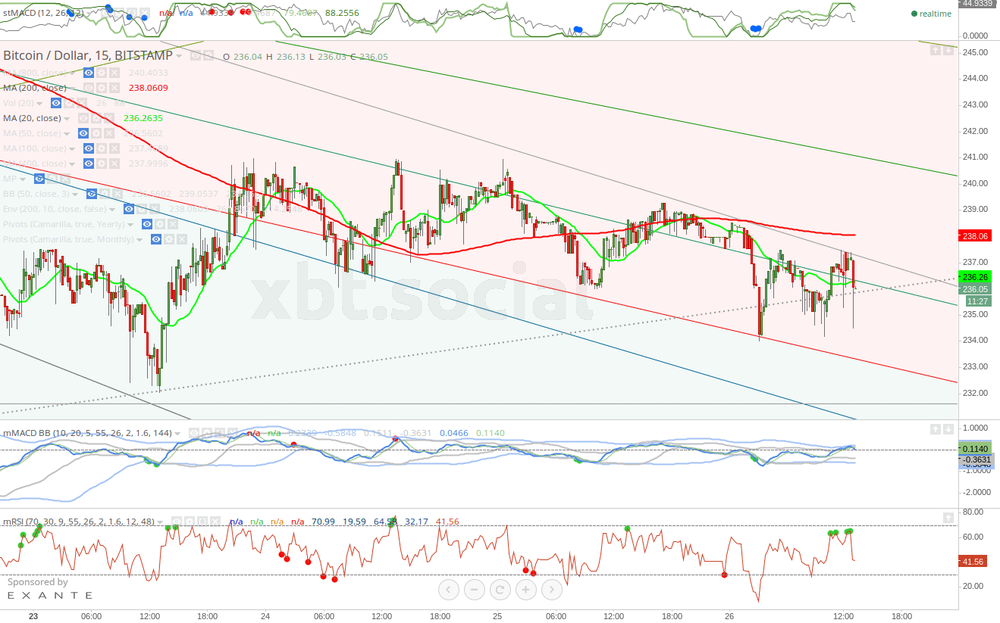
Task: Open the mMACD BB indicator dropdown arrow
Action: coord(179,433)
